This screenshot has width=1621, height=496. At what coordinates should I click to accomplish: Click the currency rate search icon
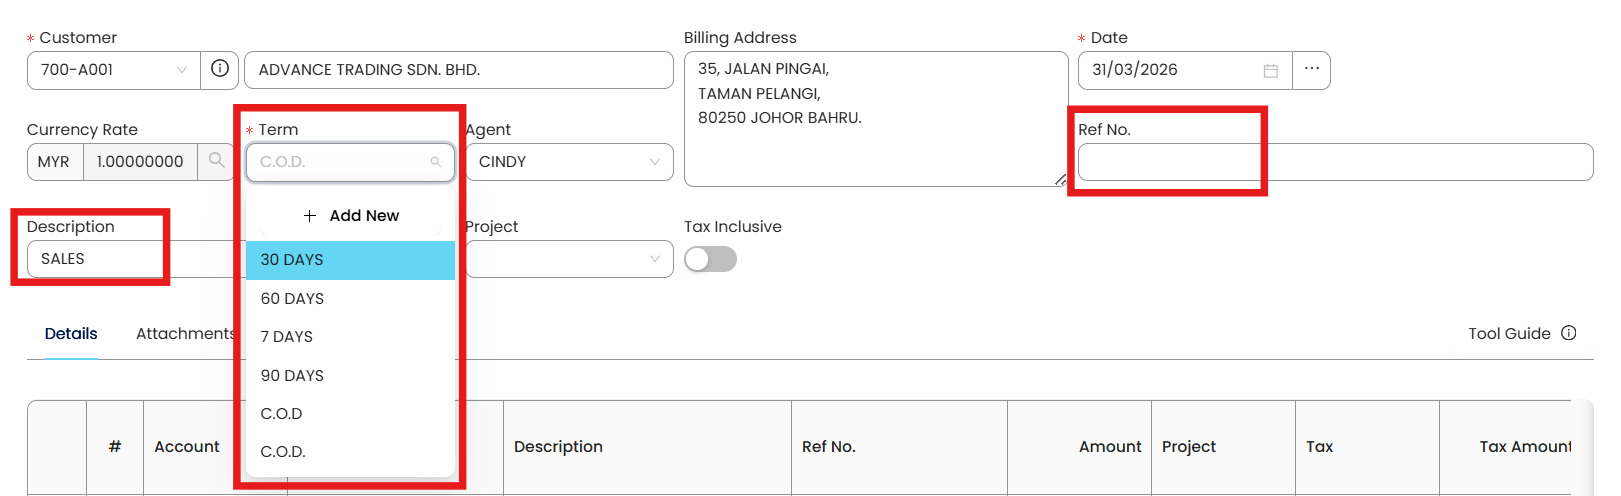click(x=216, y=160)
